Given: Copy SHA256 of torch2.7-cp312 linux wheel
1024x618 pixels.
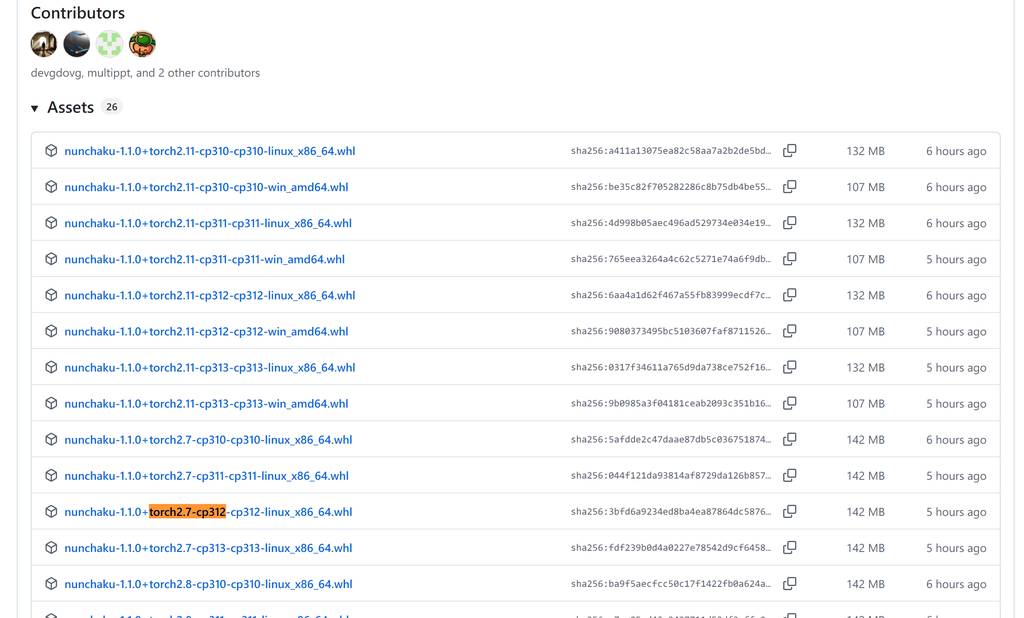Looking at the screenshot, I should click(789, 511).
